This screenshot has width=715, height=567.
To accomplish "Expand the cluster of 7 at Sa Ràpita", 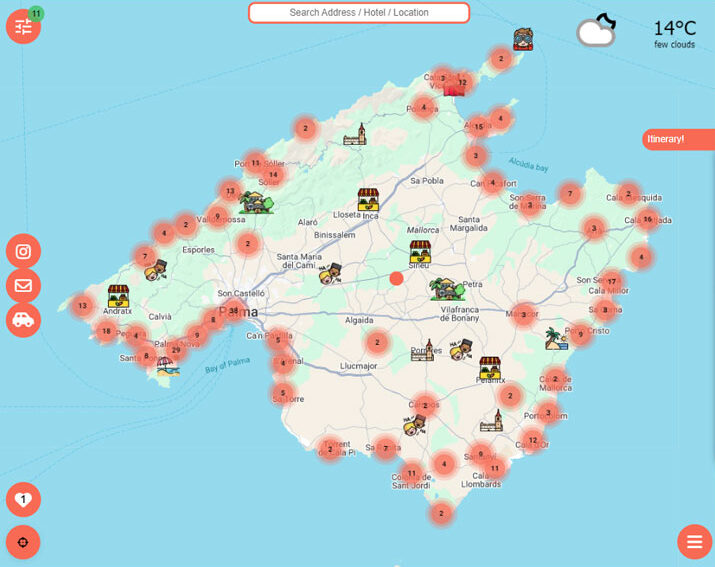I will point(385,448).
